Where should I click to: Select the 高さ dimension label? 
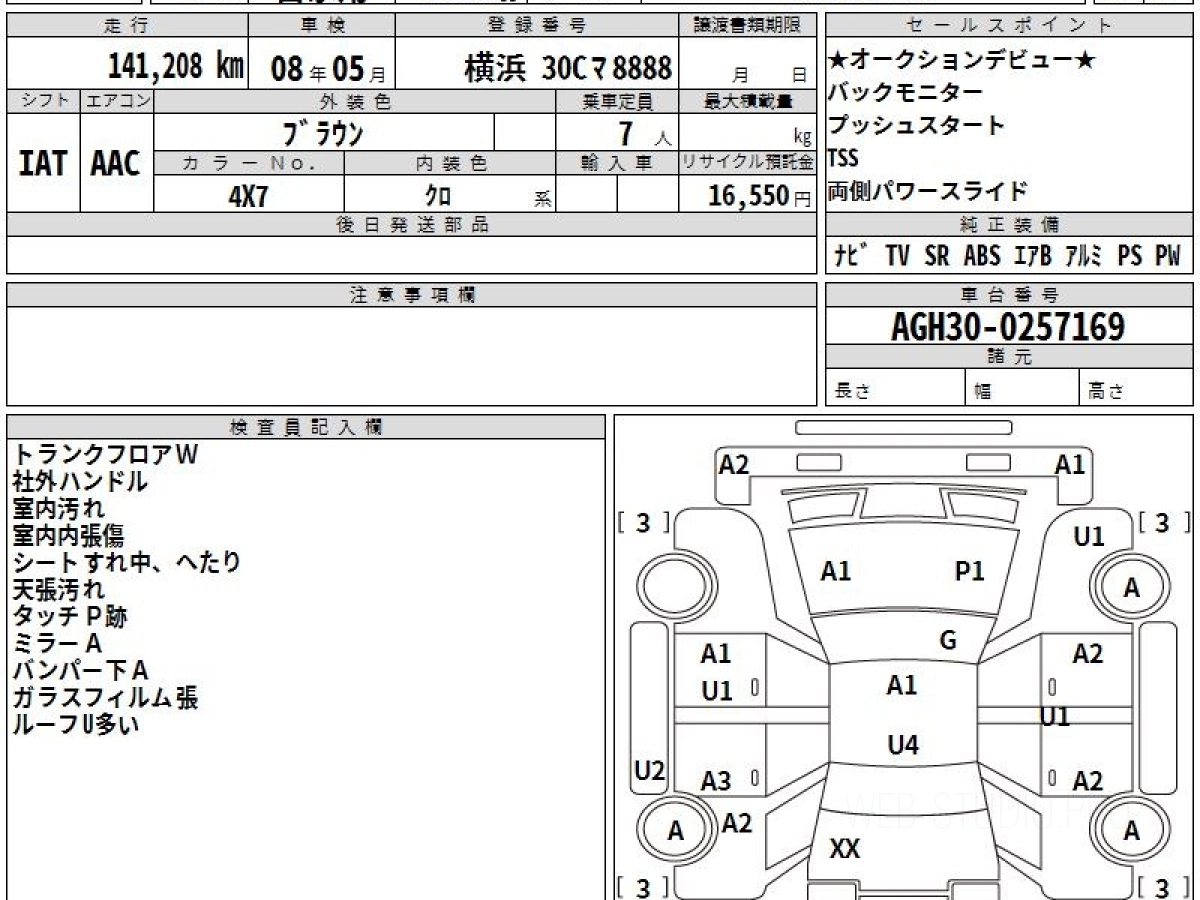point(1106,391)
